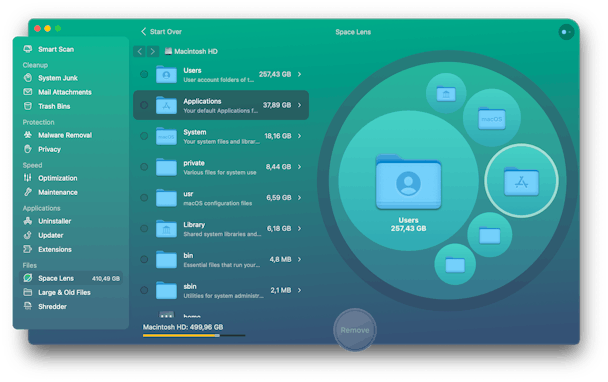Click the System Junk sidebar icon
The height and width of the screenshot is (382, 608).
[x=28, y=78]
